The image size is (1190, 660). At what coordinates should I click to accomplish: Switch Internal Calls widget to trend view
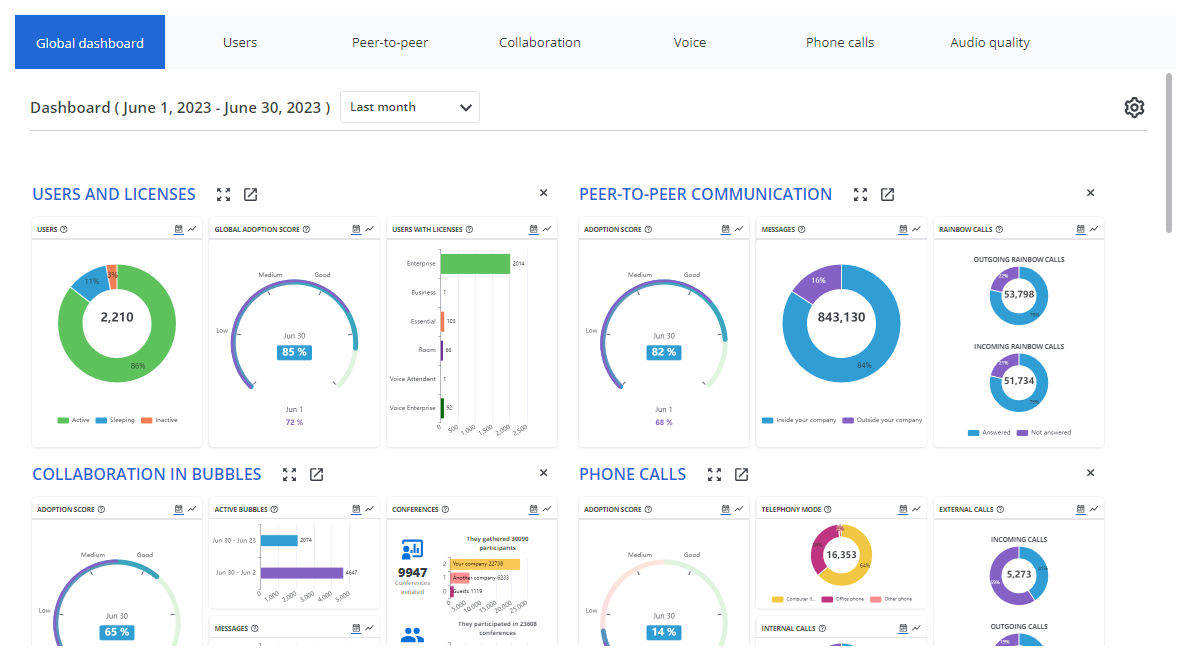tap(917, 628)
